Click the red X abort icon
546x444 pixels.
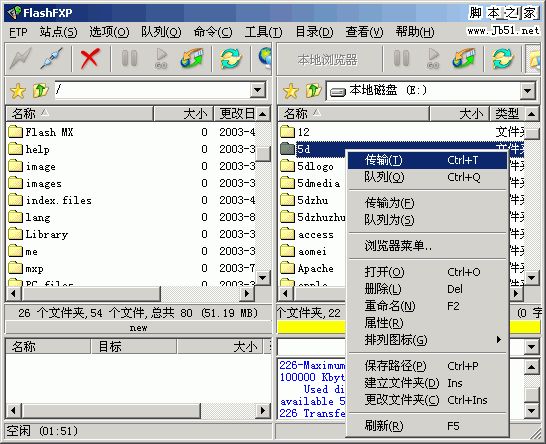tap(90, 59)
